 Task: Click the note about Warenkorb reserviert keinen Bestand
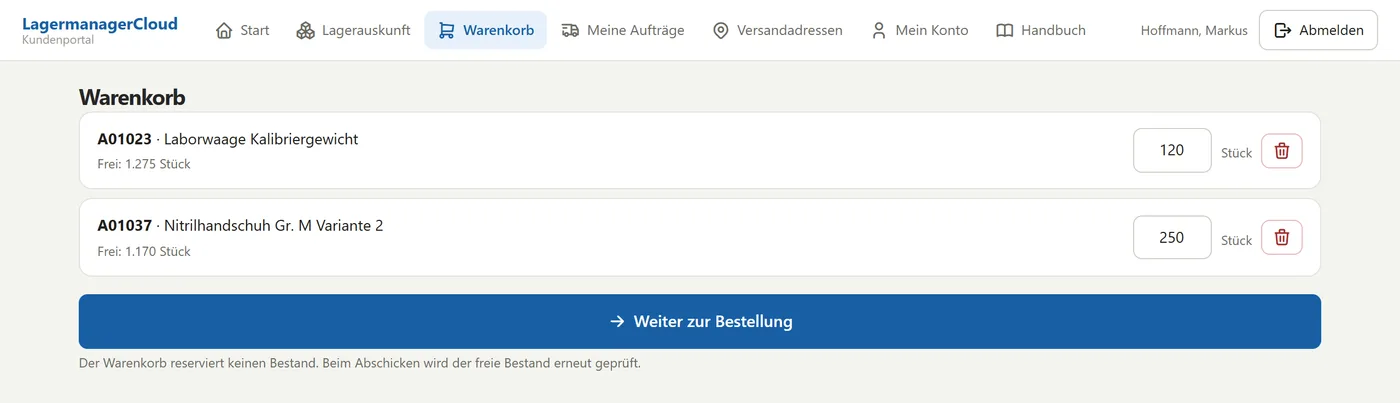coord(360,363)
